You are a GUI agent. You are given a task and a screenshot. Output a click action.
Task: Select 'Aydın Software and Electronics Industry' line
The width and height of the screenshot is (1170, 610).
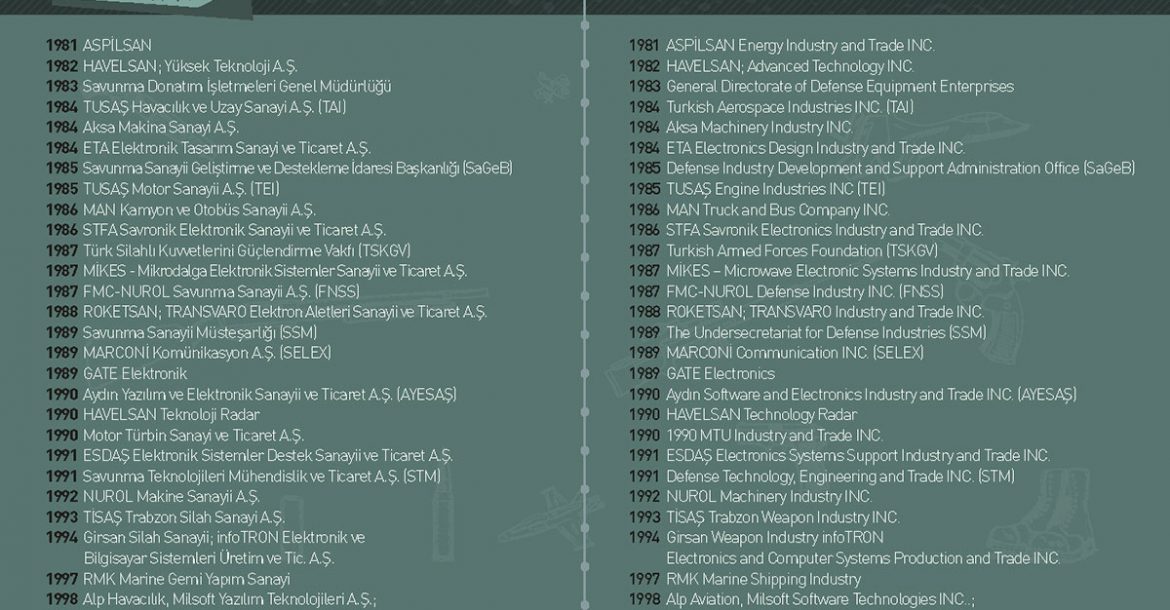872,394
